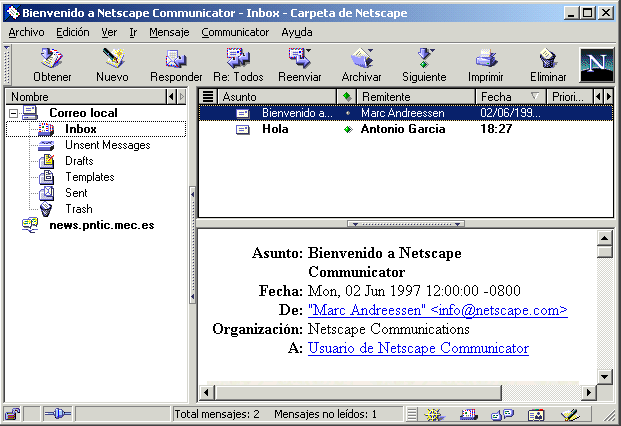
Task: Select Bienvenido a... message row
Action: click(406, 113)
